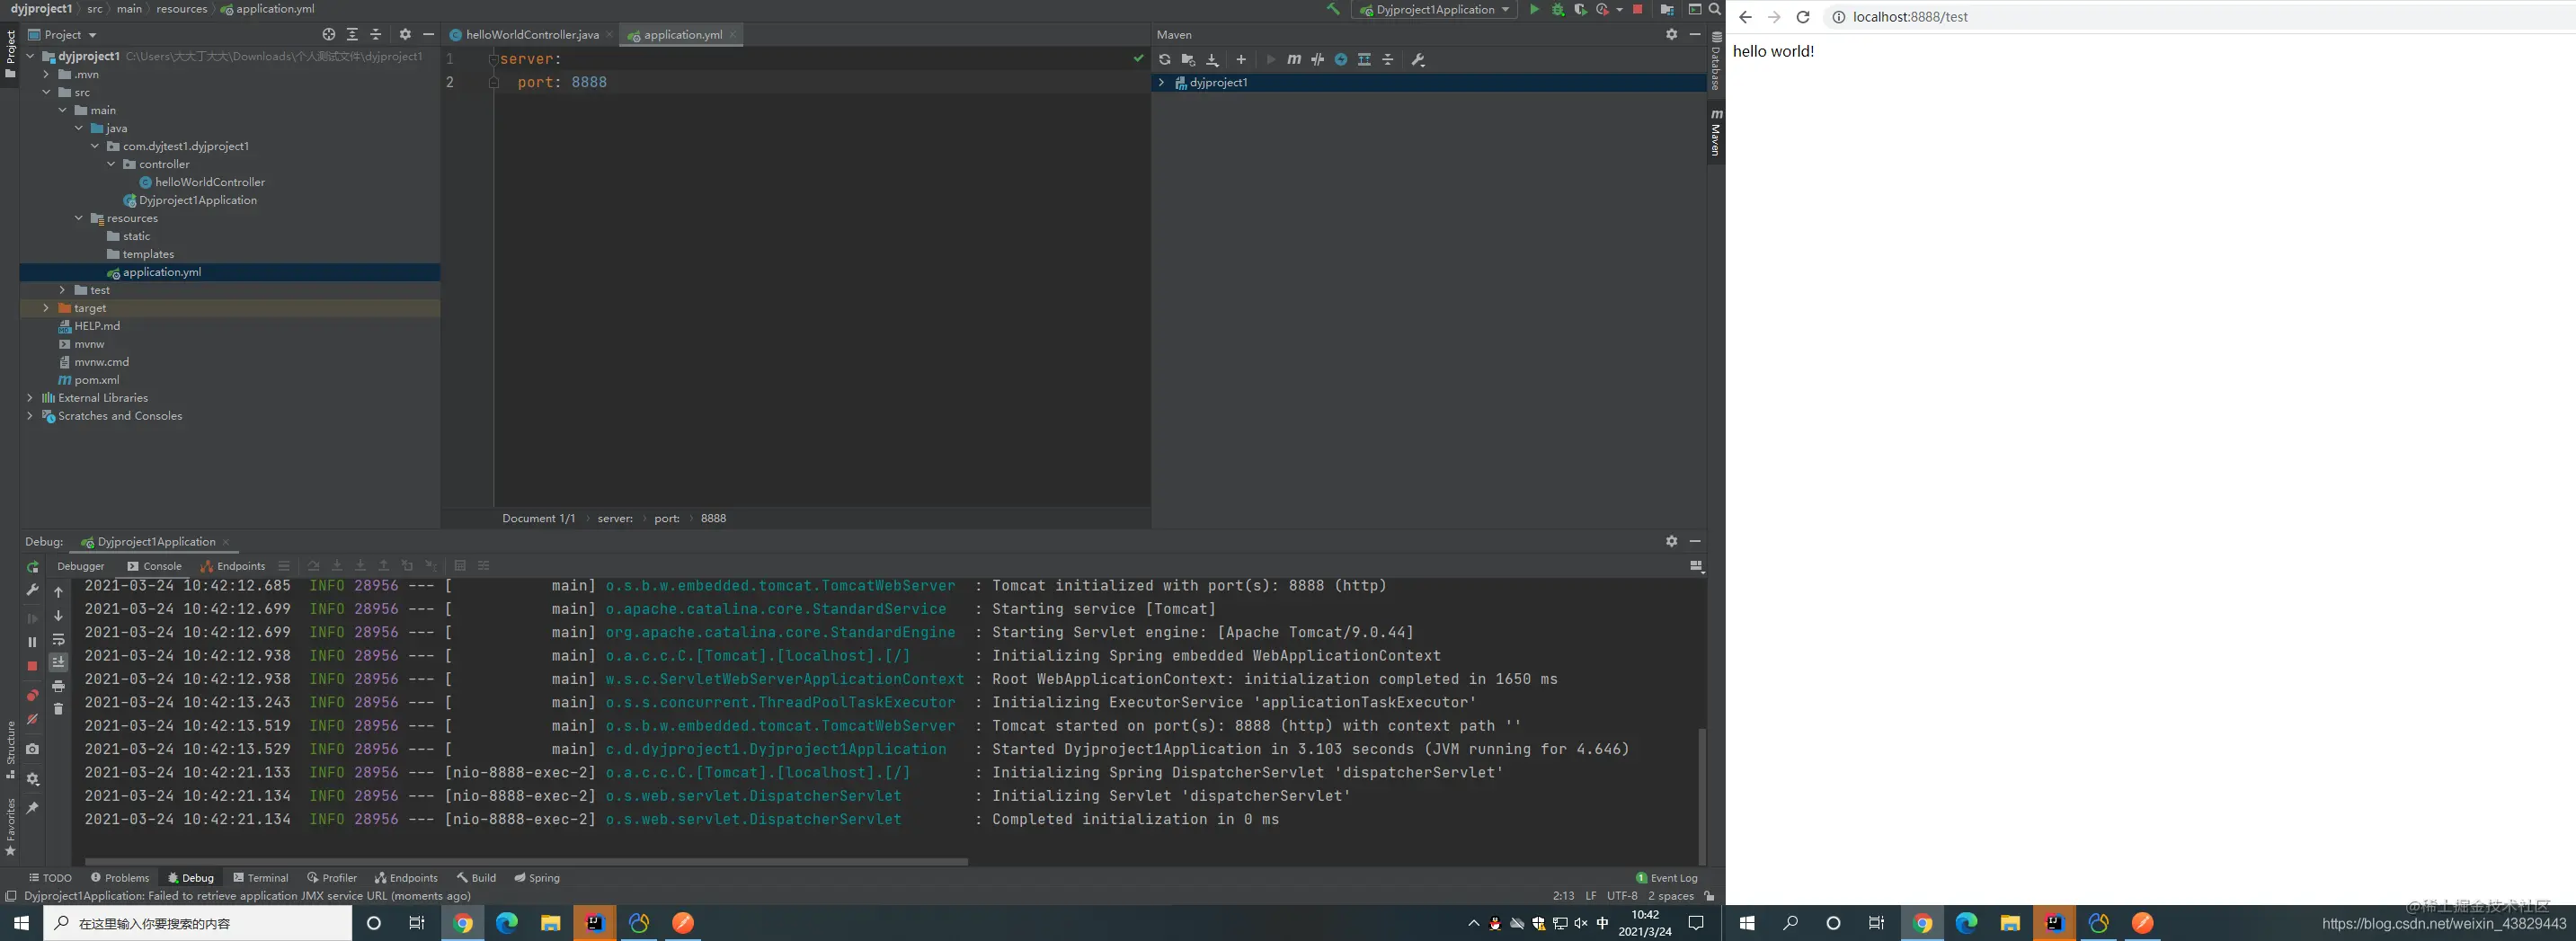Change UTF-8 file encoding in status bar

(x=1622, y=896)
